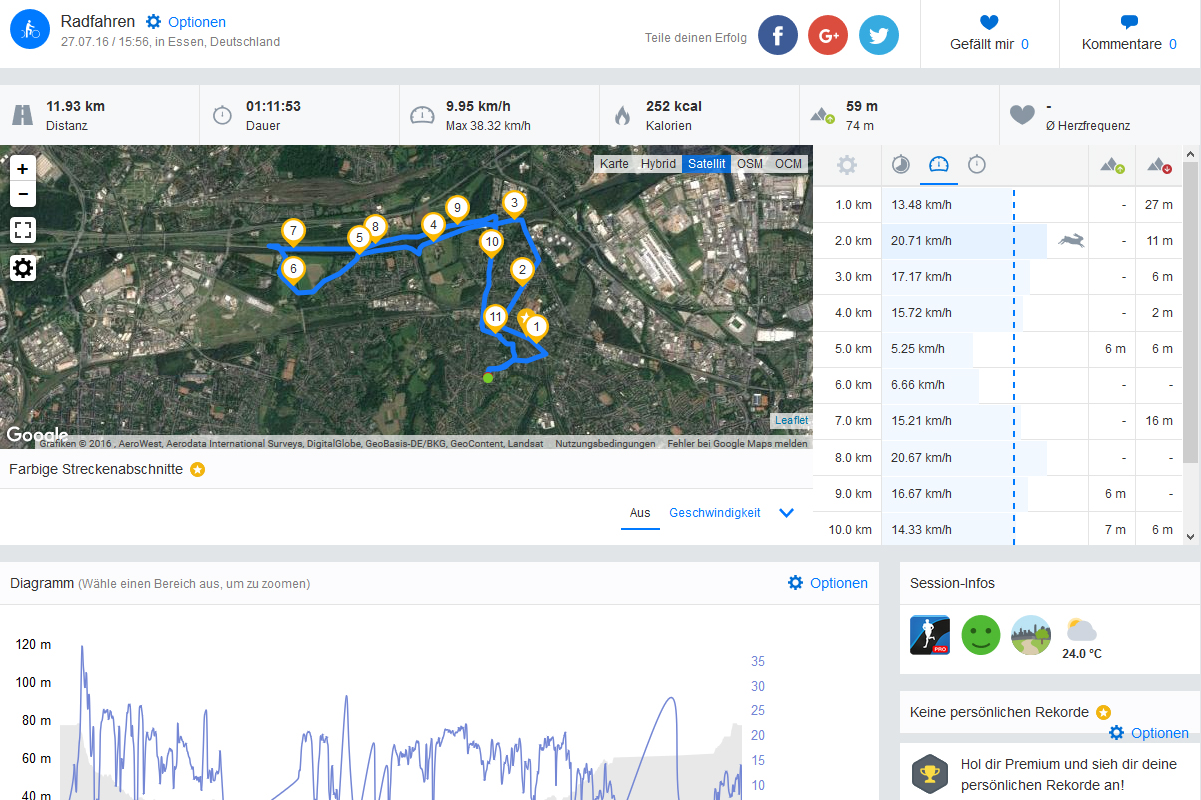
Task: Click the 11.93 km Distanz stat
Action: coord(100,115)
